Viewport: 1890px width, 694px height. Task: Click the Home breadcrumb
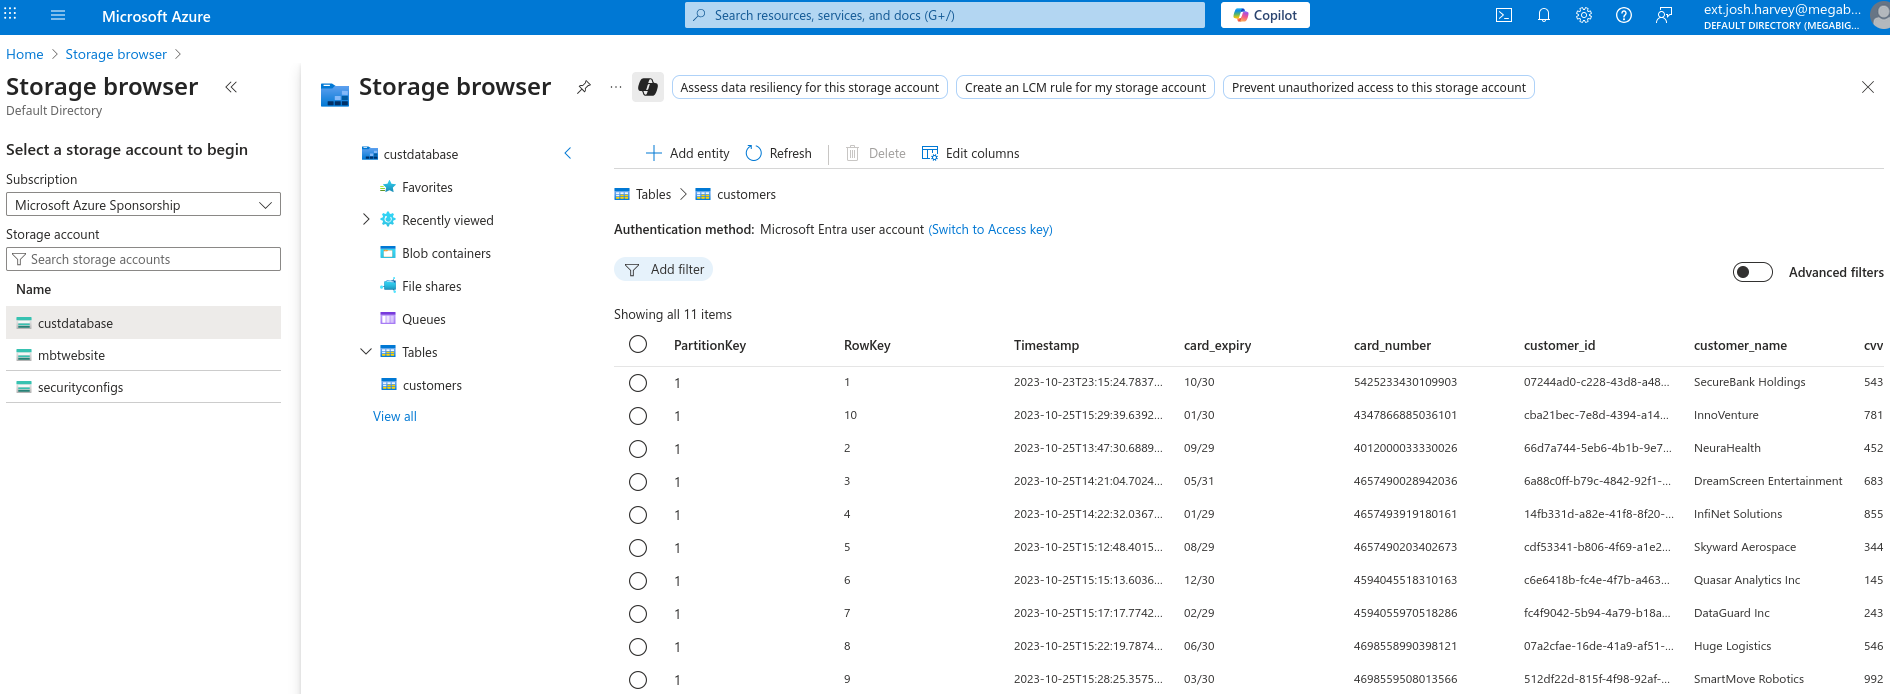tap(25, 54)
